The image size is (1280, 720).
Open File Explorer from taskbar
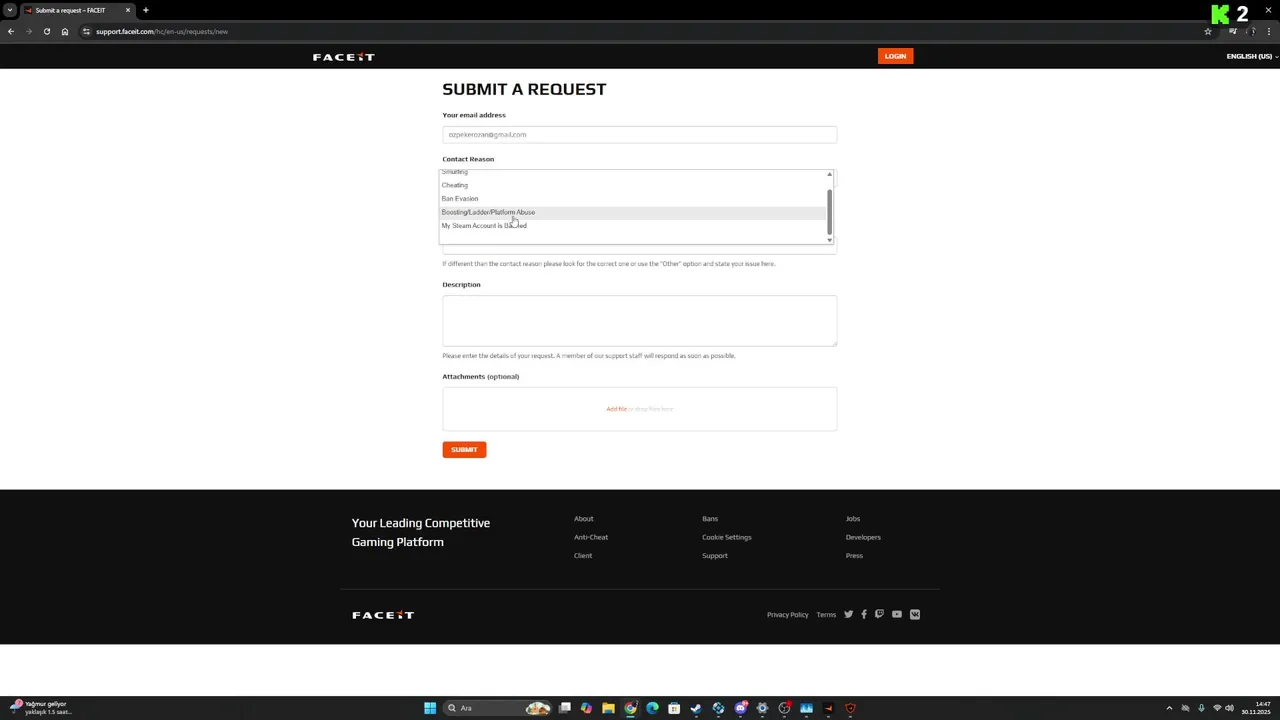[x=608, y=708]
